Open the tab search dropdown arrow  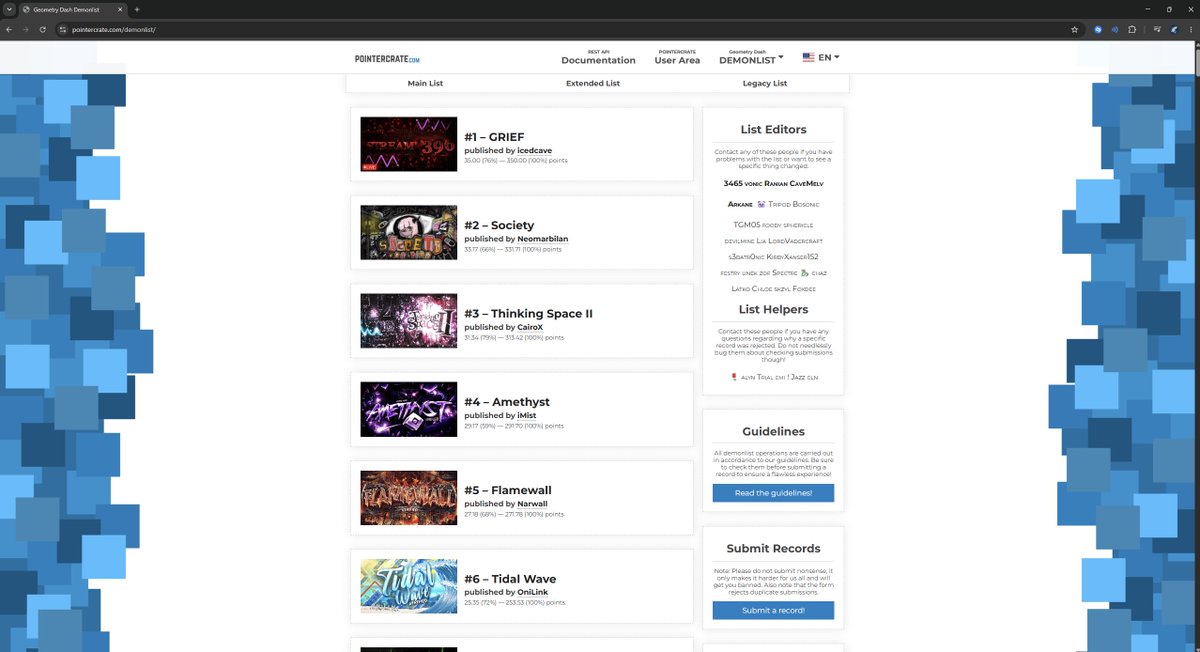click(8, 9)
